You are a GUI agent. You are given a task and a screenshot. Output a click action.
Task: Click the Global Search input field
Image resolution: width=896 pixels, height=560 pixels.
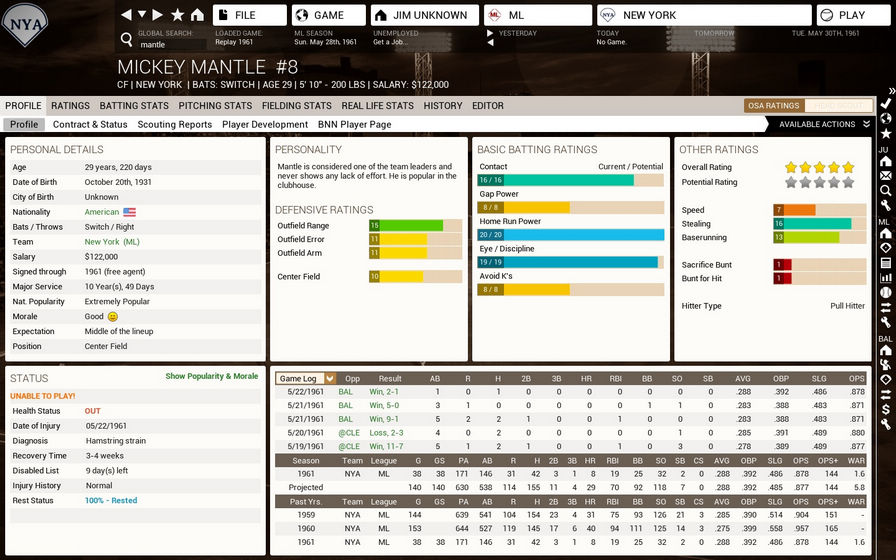[170, 45]
